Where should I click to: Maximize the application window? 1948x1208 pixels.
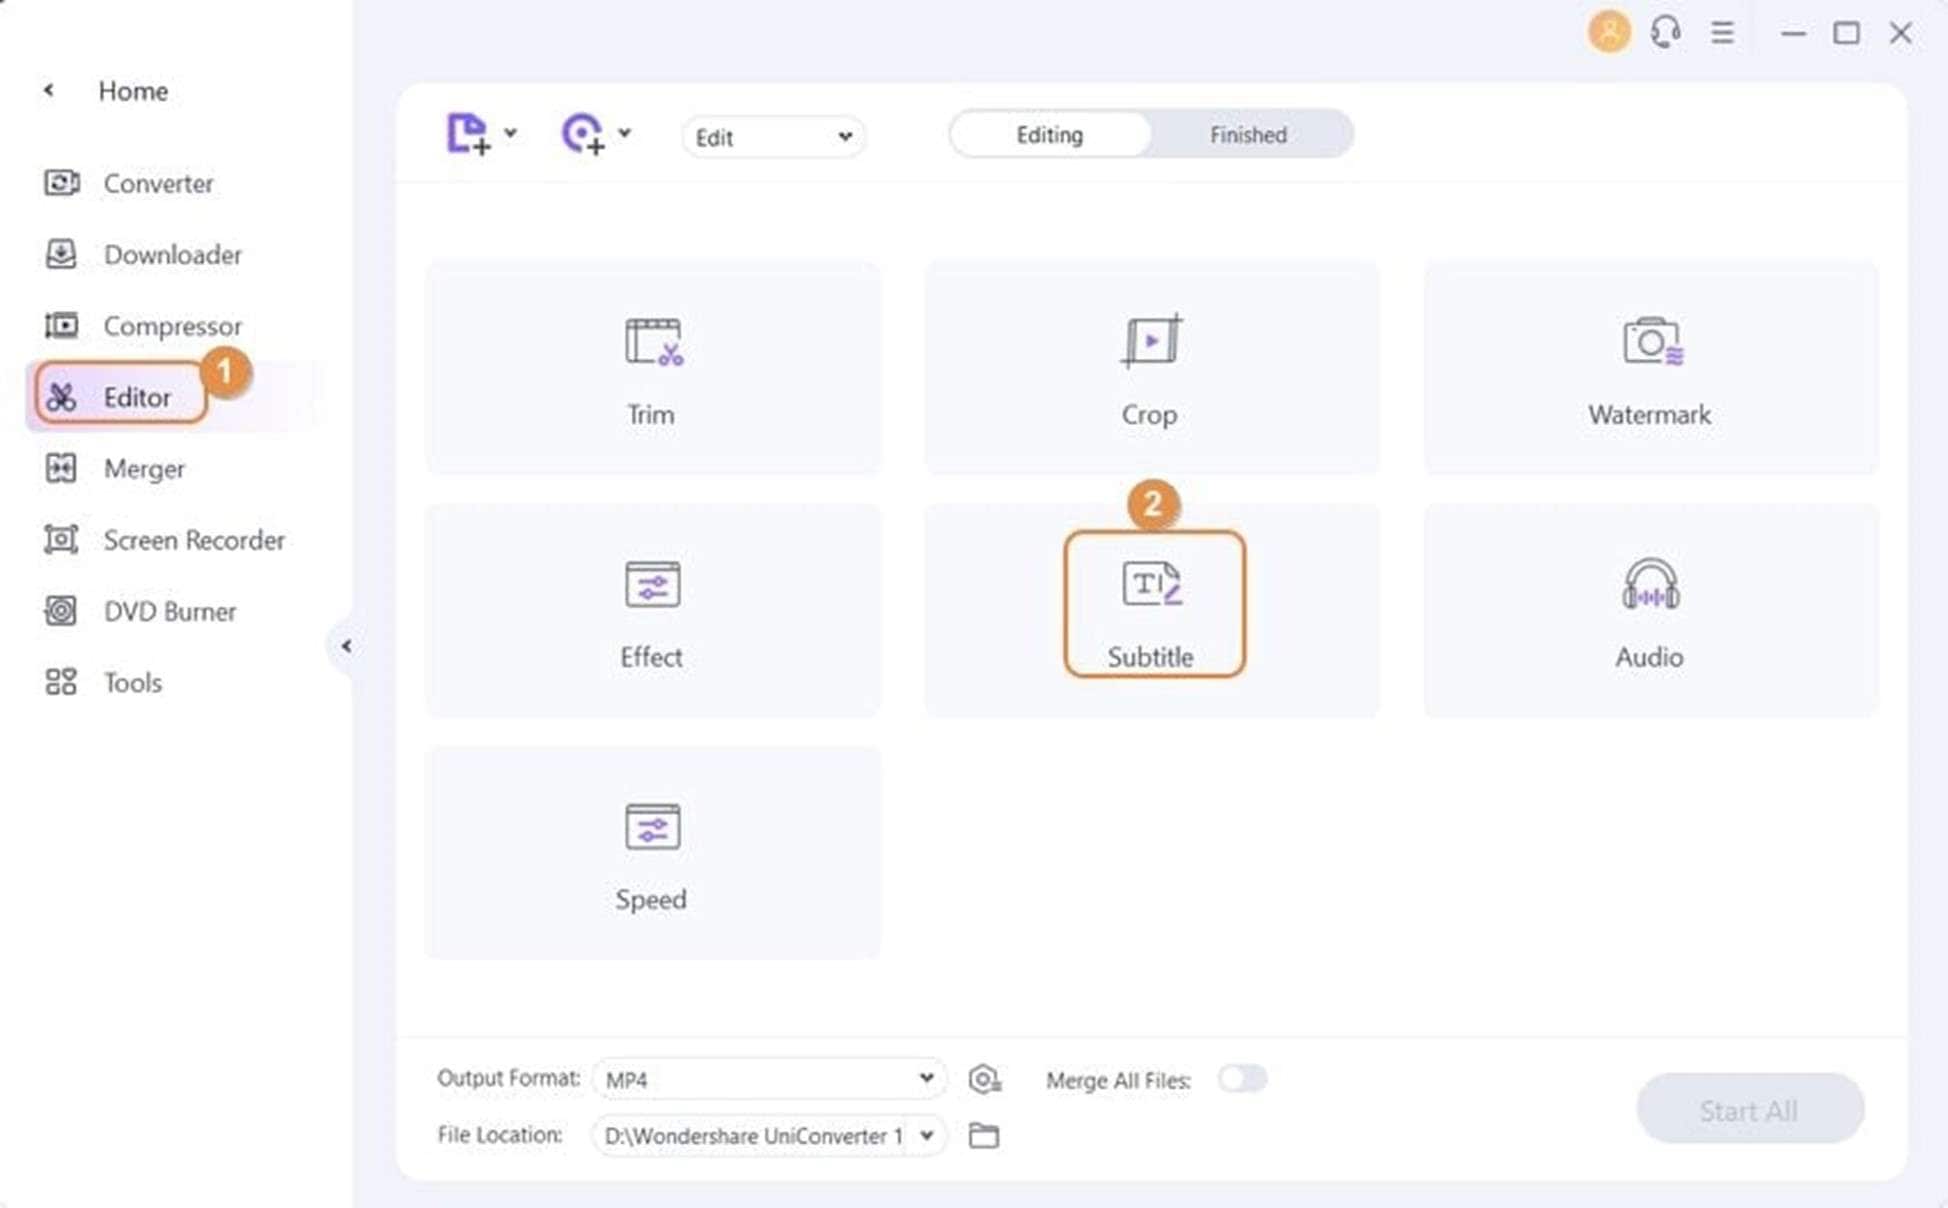[1846, 33]
